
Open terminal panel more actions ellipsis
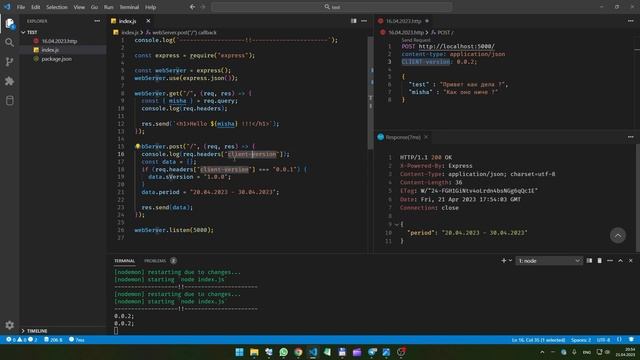610,260
